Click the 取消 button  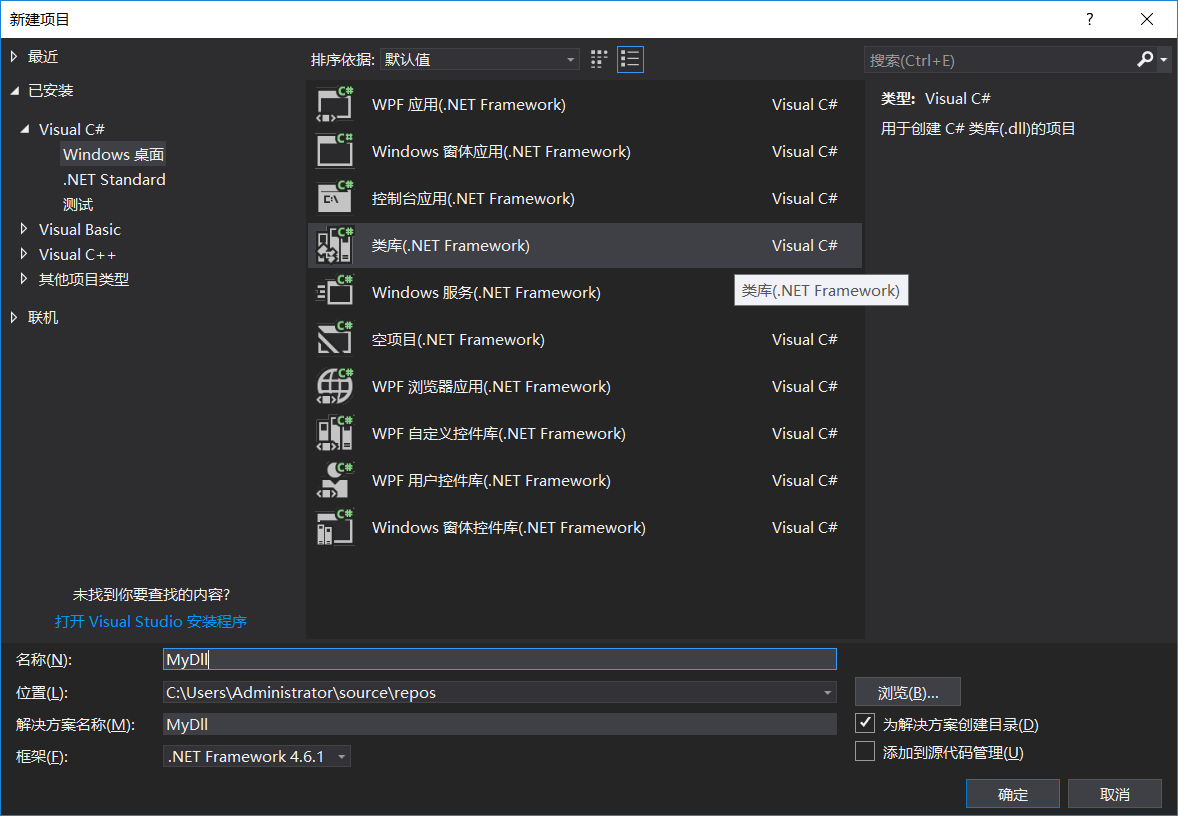click(1115, 794)
